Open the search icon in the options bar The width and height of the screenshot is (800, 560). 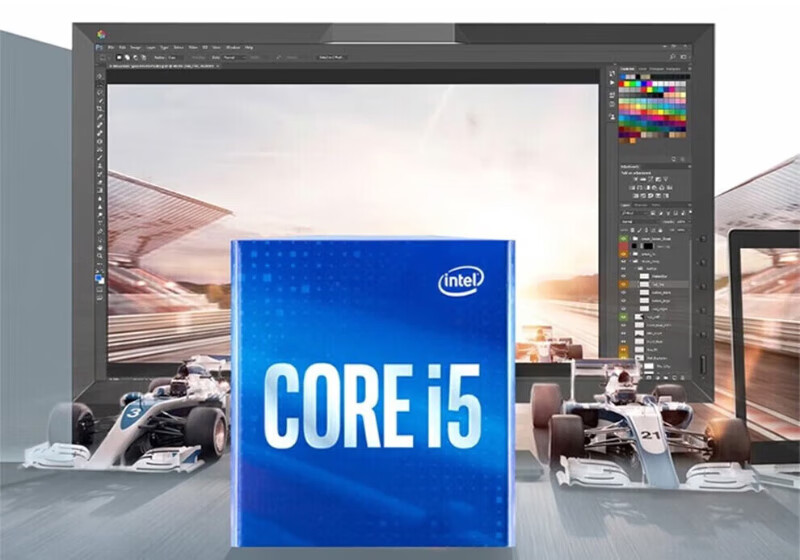click(672, 57)
